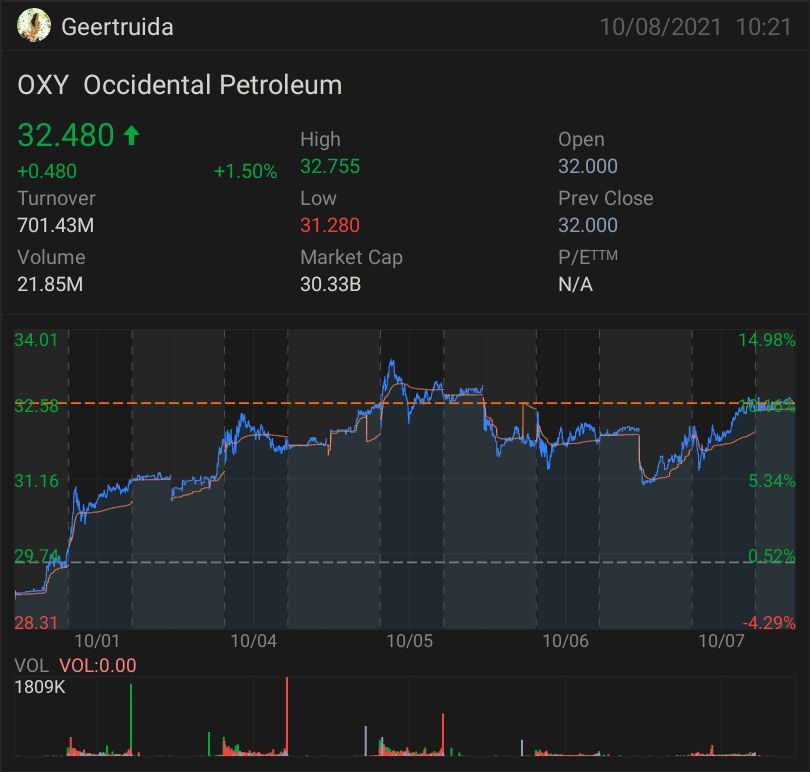This screenshot has height=772, width=810.
Task: Click the 5.34% axis label
Action: click(x=772, y=481)
